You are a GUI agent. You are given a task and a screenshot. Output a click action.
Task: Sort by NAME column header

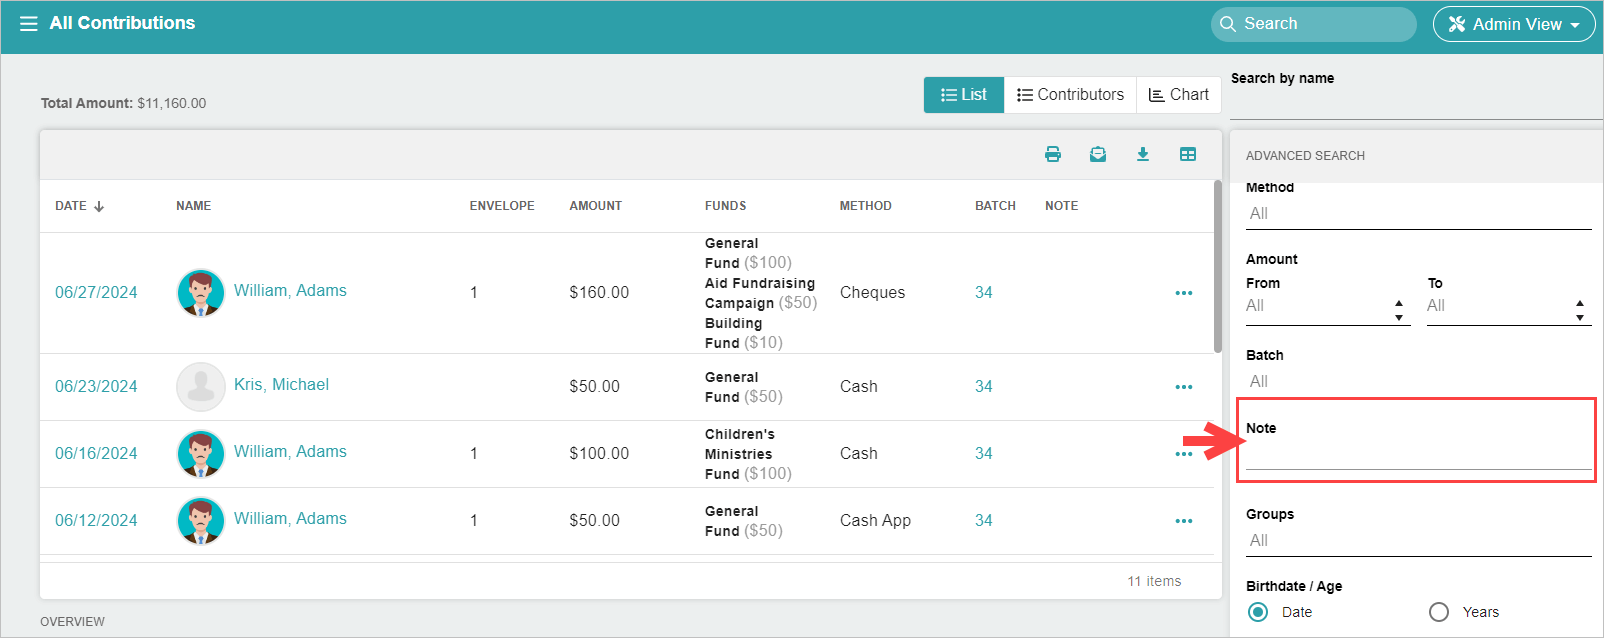[x=194, y=206]
